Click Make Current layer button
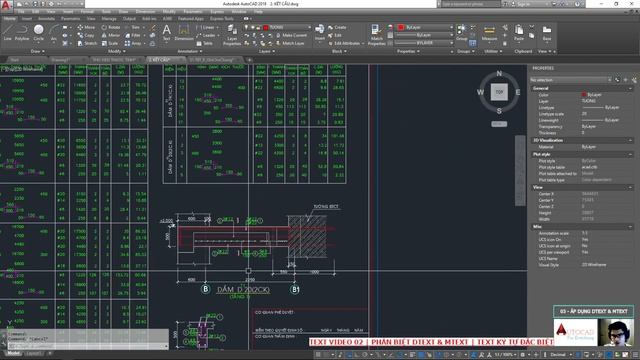Viewport: 640px width, 360px height. point(291,36)
